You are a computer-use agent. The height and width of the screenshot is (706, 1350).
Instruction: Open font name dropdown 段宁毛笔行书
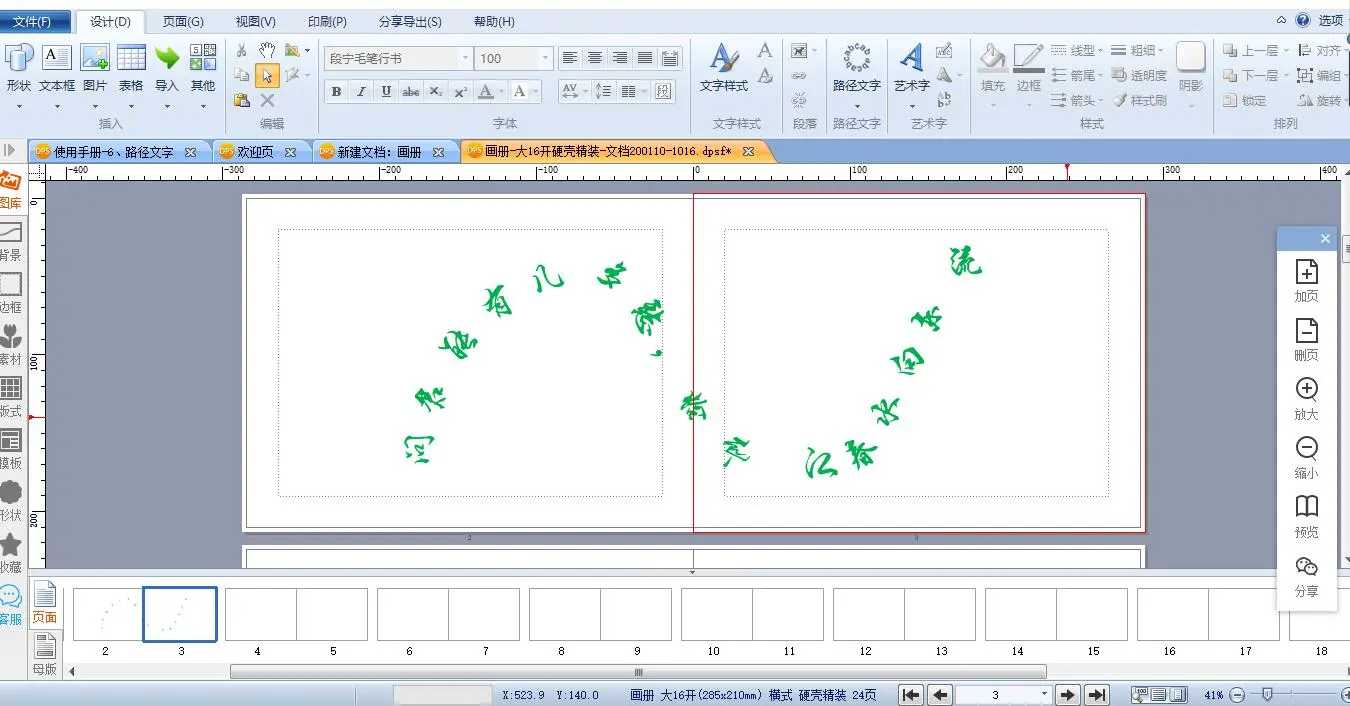[465, 59]
